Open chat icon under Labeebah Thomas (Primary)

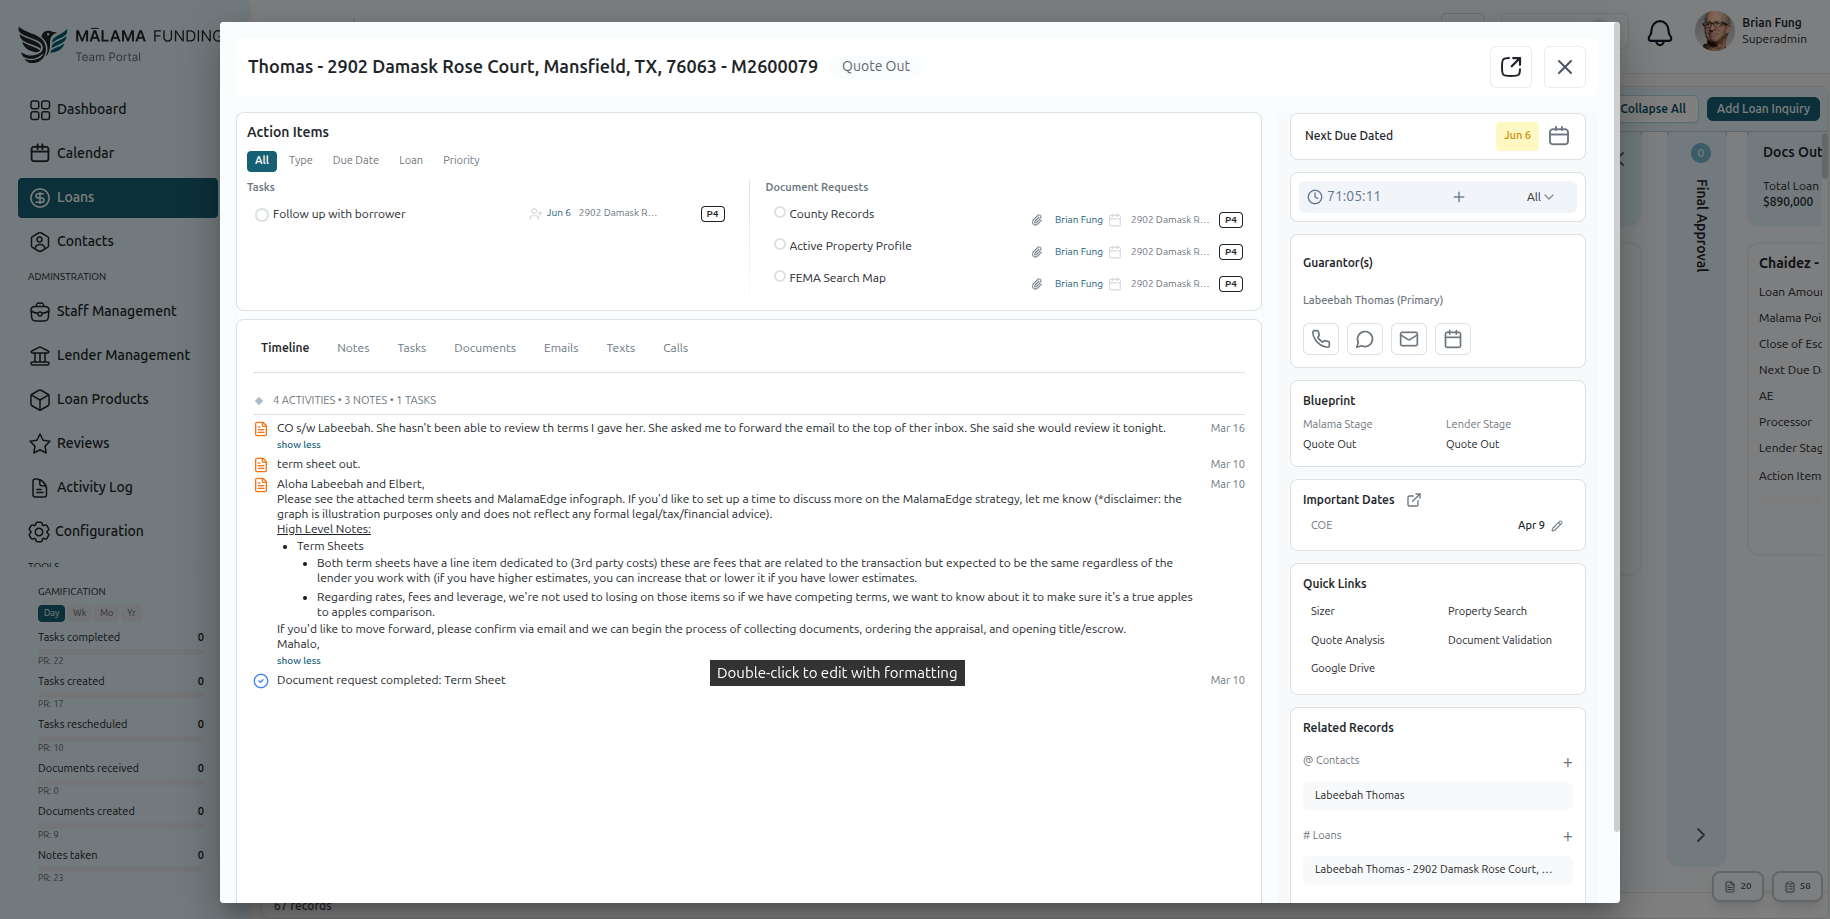(x=1364, y=338)
